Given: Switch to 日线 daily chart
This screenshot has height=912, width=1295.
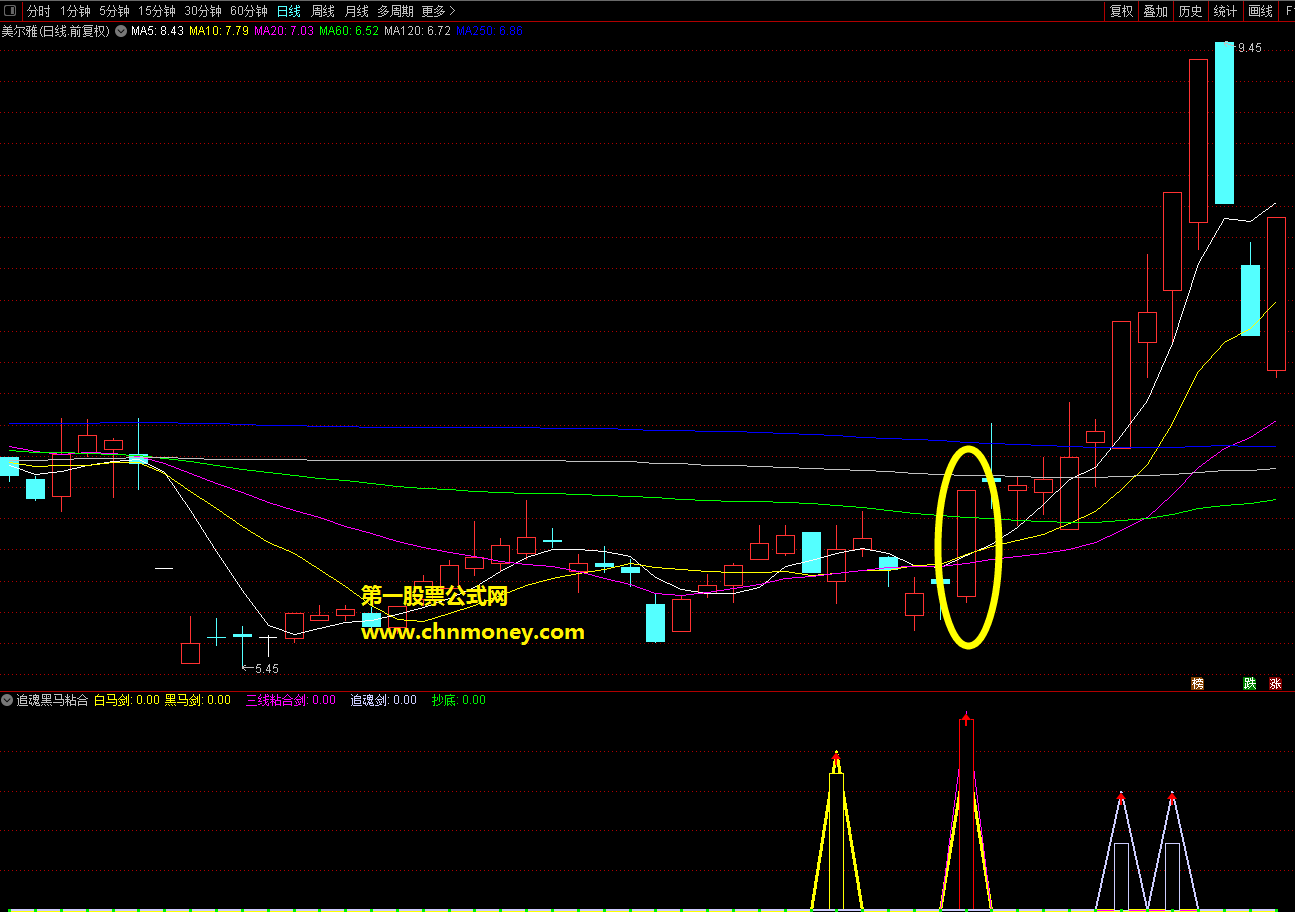Looking at the screenshot, I should point(288,11).
